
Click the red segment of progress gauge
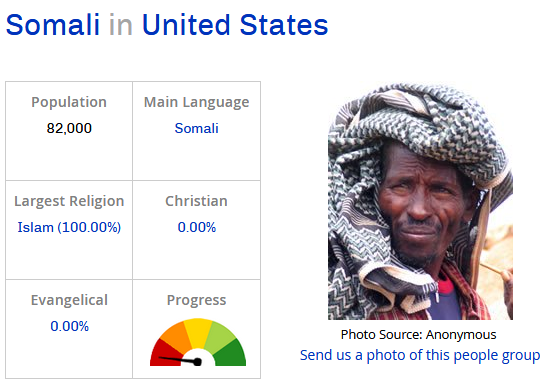coord(164,351)
